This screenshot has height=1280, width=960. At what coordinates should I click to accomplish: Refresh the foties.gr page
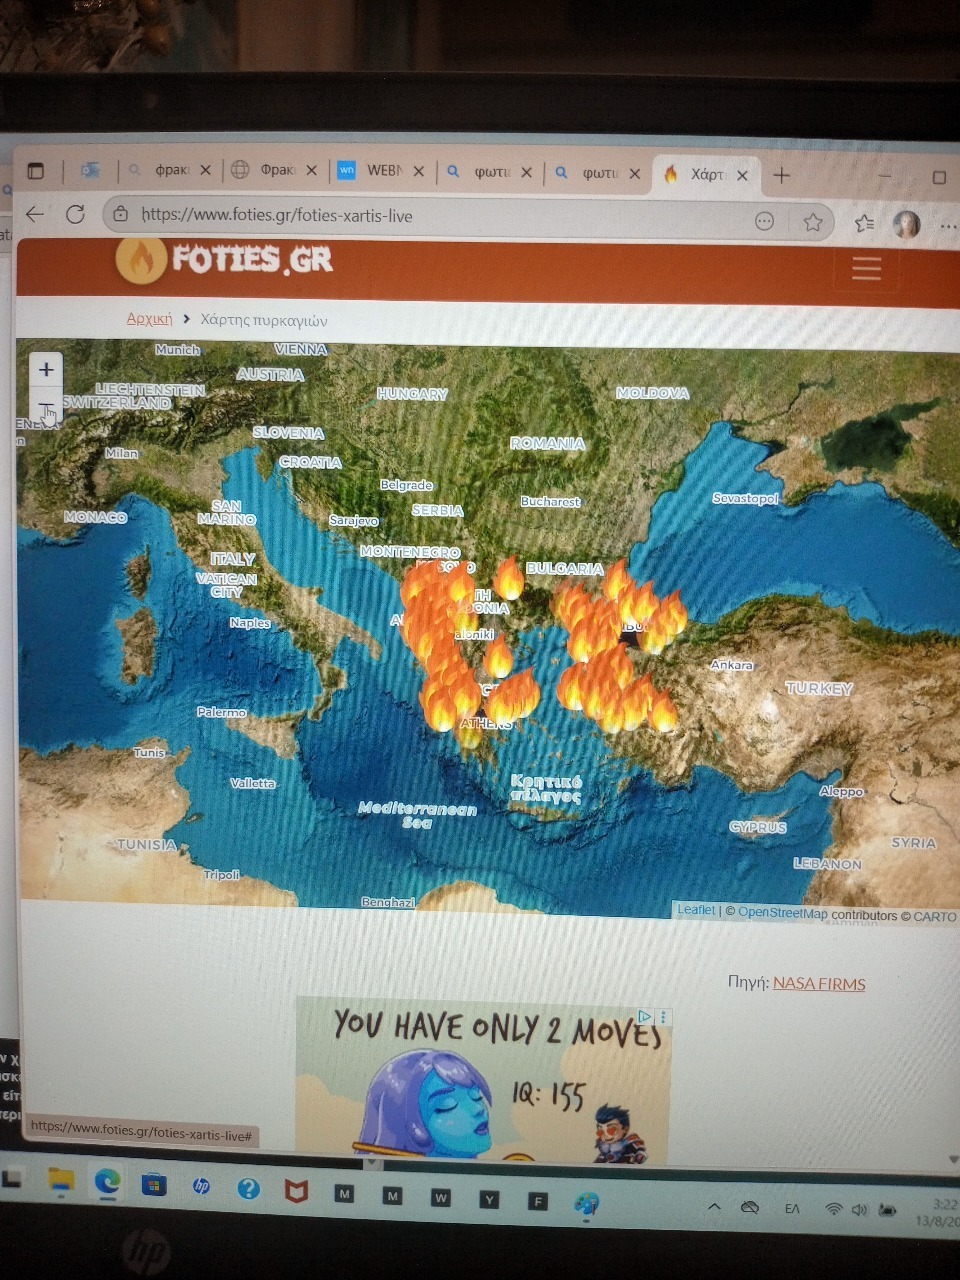pos(75,214)
